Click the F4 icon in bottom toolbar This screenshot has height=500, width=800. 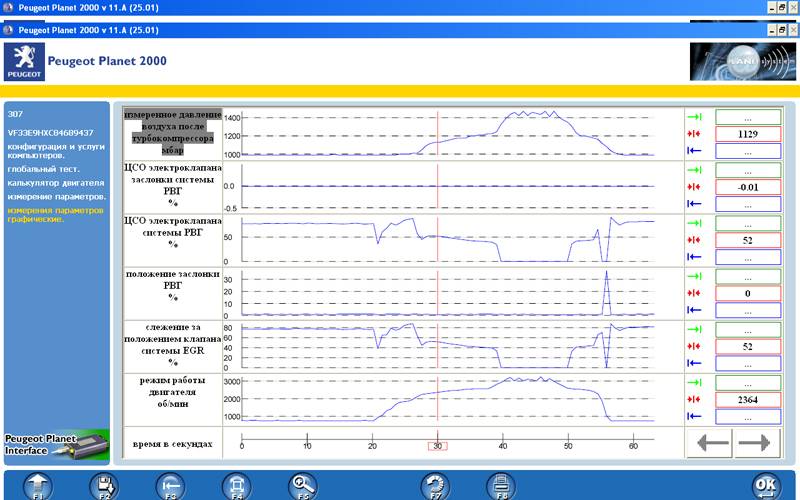(236, 485)
